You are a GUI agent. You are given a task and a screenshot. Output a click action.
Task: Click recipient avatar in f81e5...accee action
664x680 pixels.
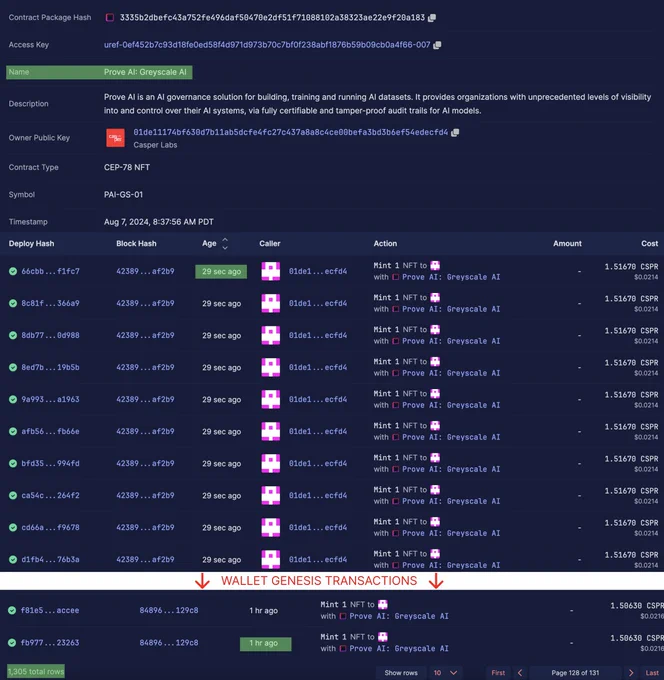(383, 605)
